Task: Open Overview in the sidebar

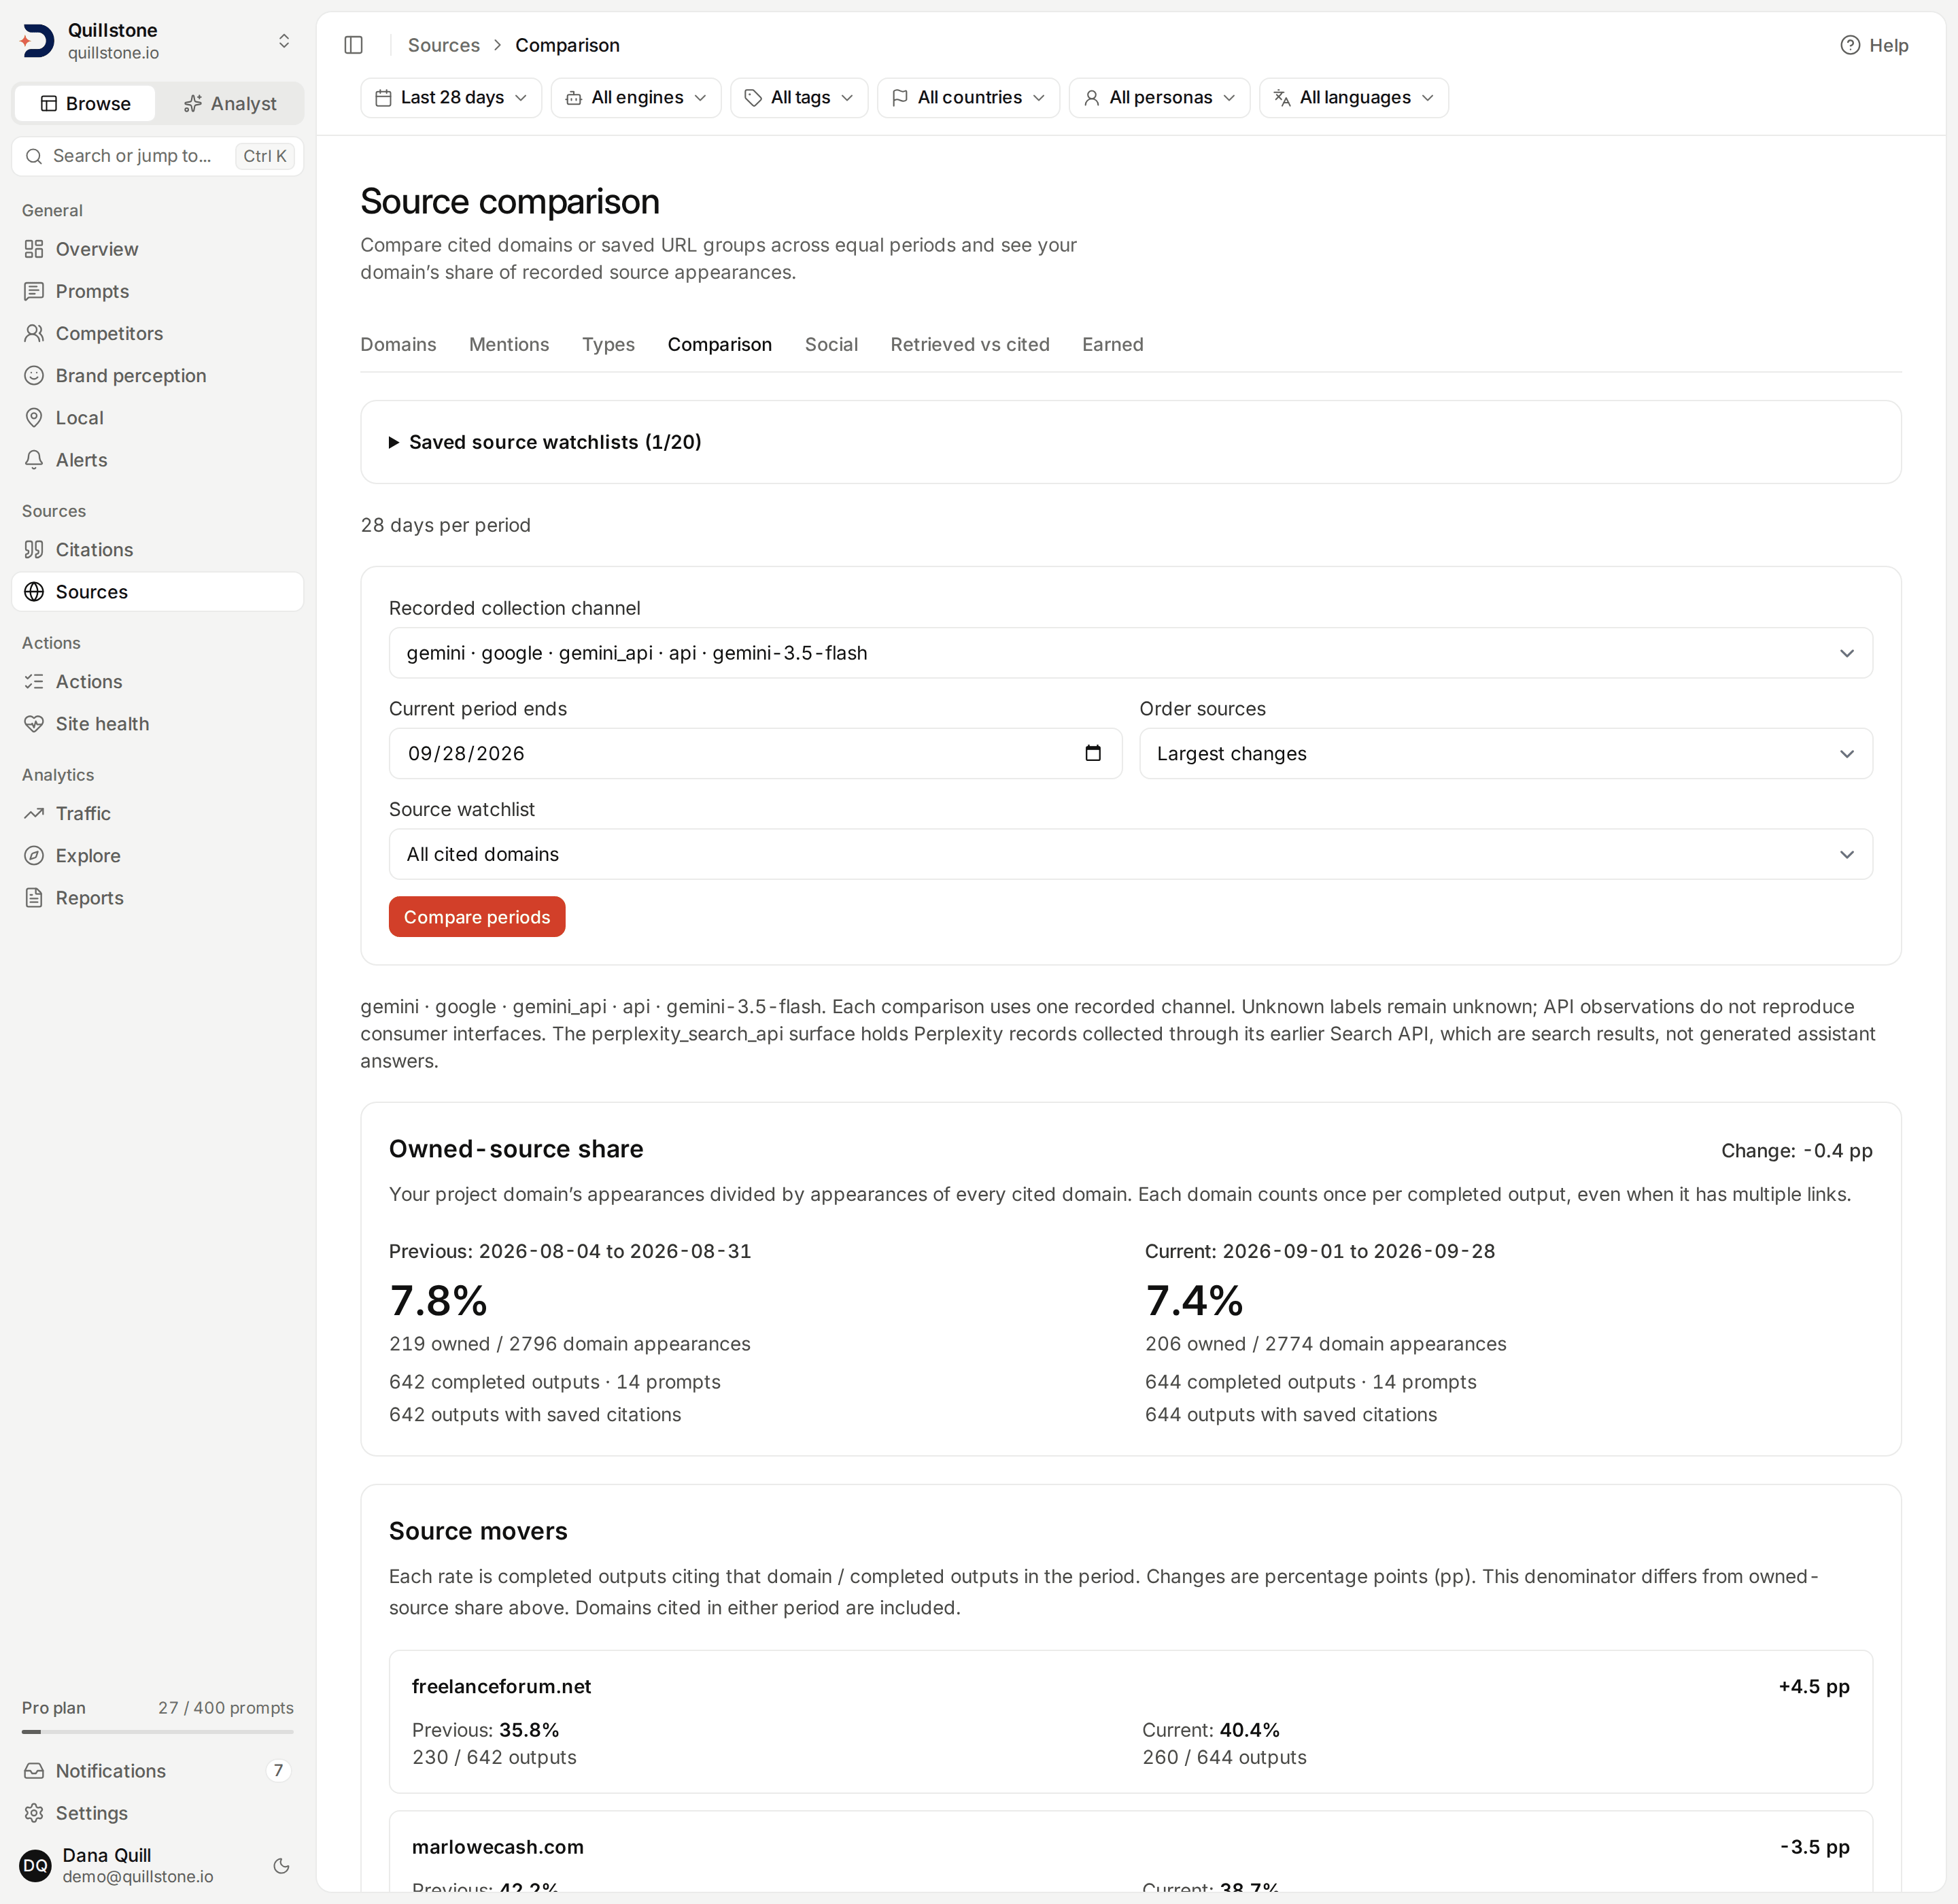Action: coord(158,249)
